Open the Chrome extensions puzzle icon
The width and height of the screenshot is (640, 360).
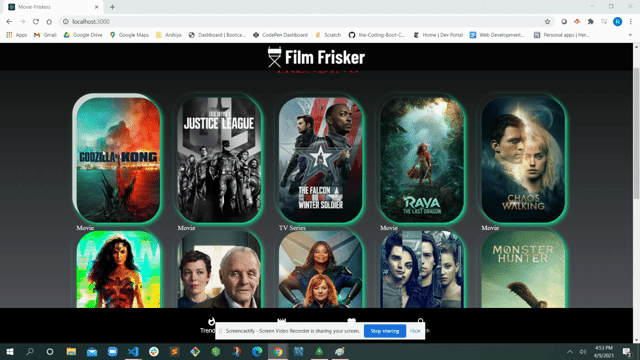(591, 22)
